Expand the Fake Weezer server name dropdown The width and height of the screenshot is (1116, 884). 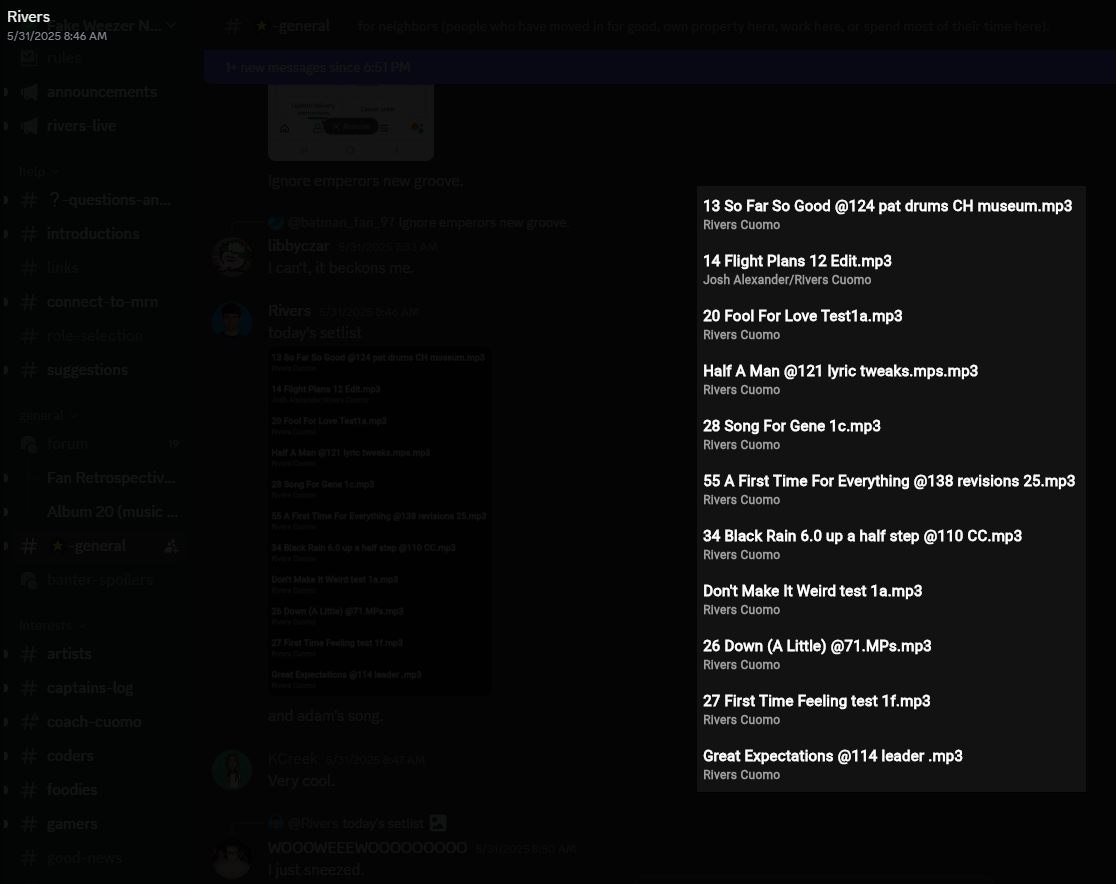pos(171,26)
